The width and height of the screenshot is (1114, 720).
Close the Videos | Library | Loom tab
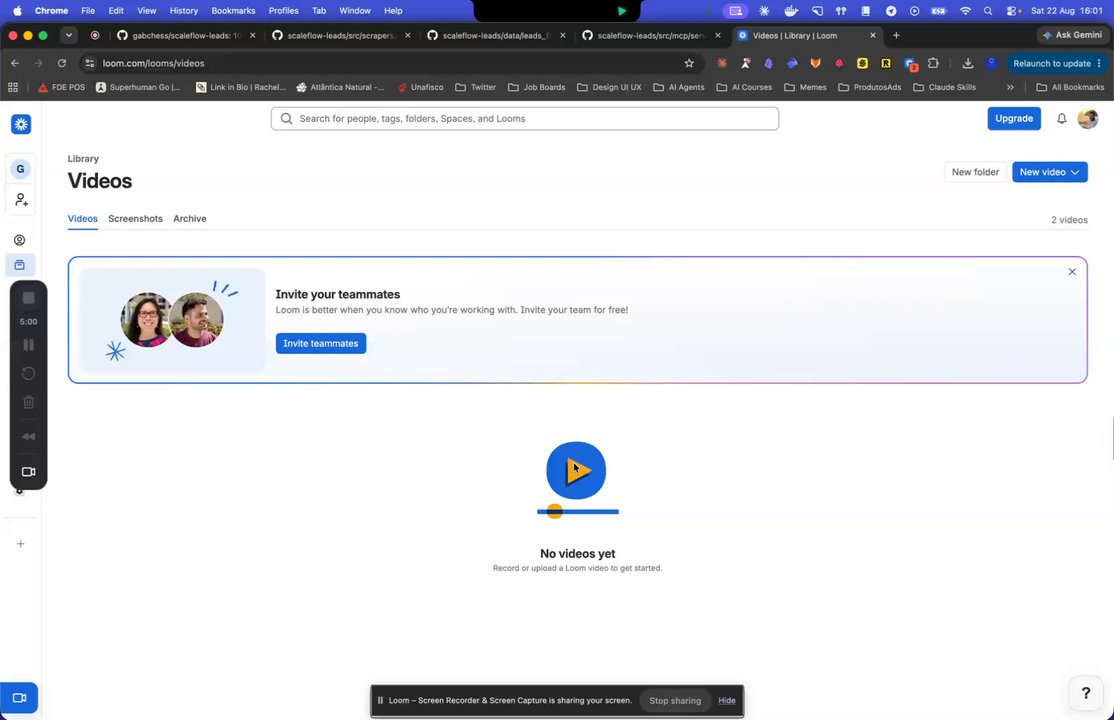click(x=873, y=36)
